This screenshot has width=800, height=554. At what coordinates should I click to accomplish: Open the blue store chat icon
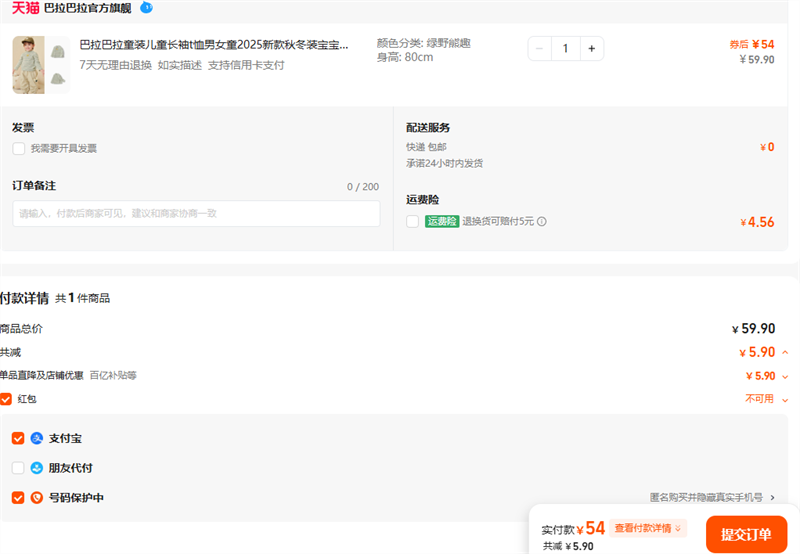coord(147,8)
